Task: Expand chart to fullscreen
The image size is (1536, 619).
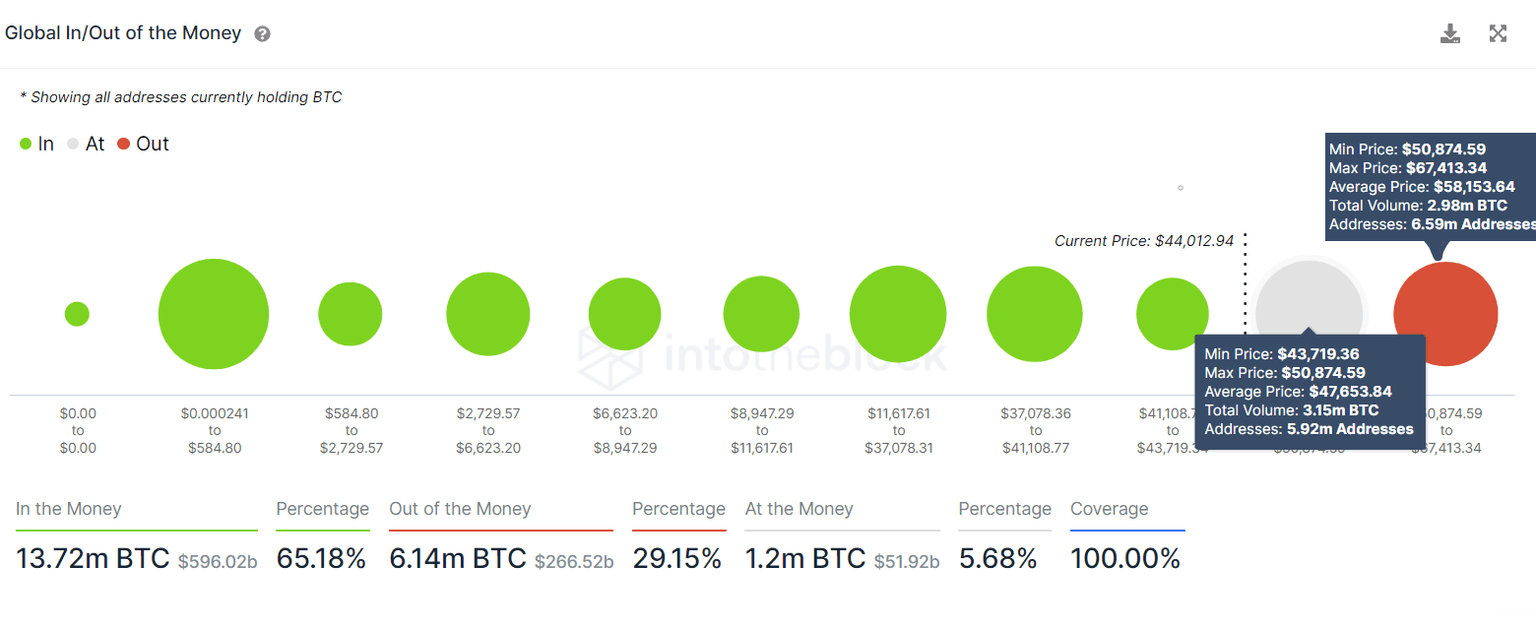Action: click(x=1498, y=34)
